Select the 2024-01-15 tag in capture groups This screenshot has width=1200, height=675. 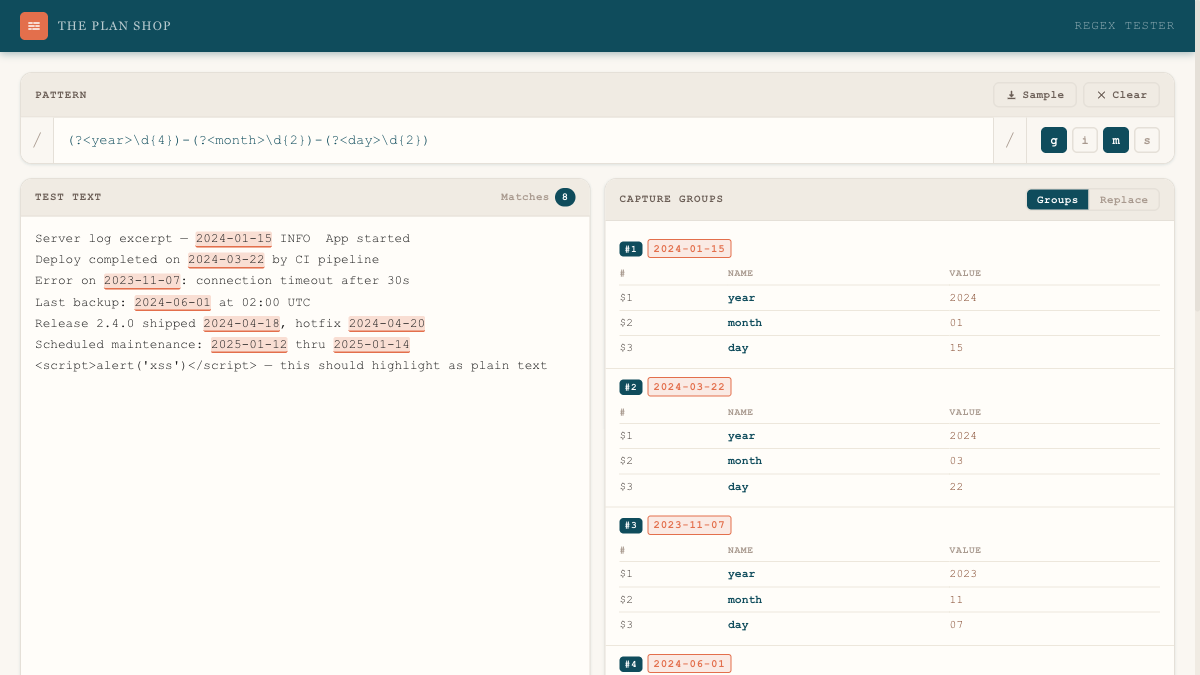pos(689,249)
